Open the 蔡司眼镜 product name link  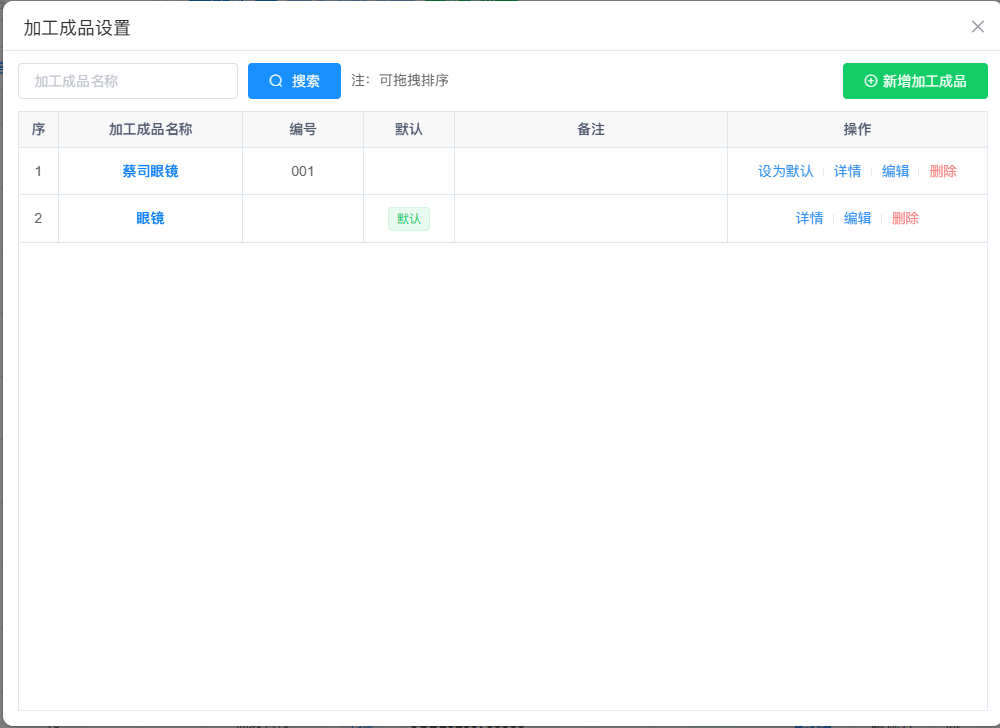[x=150, y=171]
